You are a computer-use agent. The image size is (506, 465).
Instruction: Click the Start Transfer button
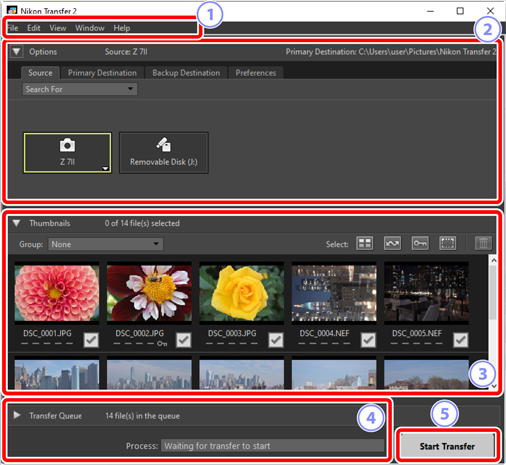tap(447, 446)
